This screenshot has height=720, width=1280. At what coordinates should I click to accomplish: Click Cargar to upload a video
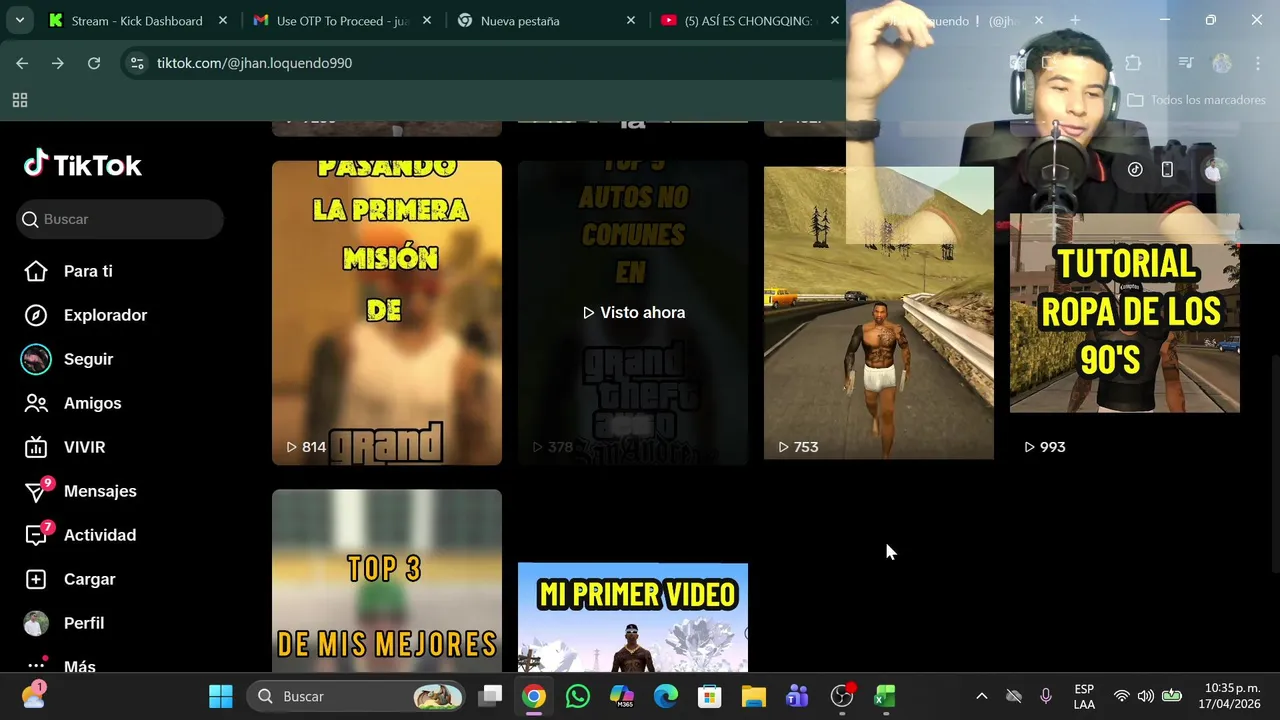[69, 579]
